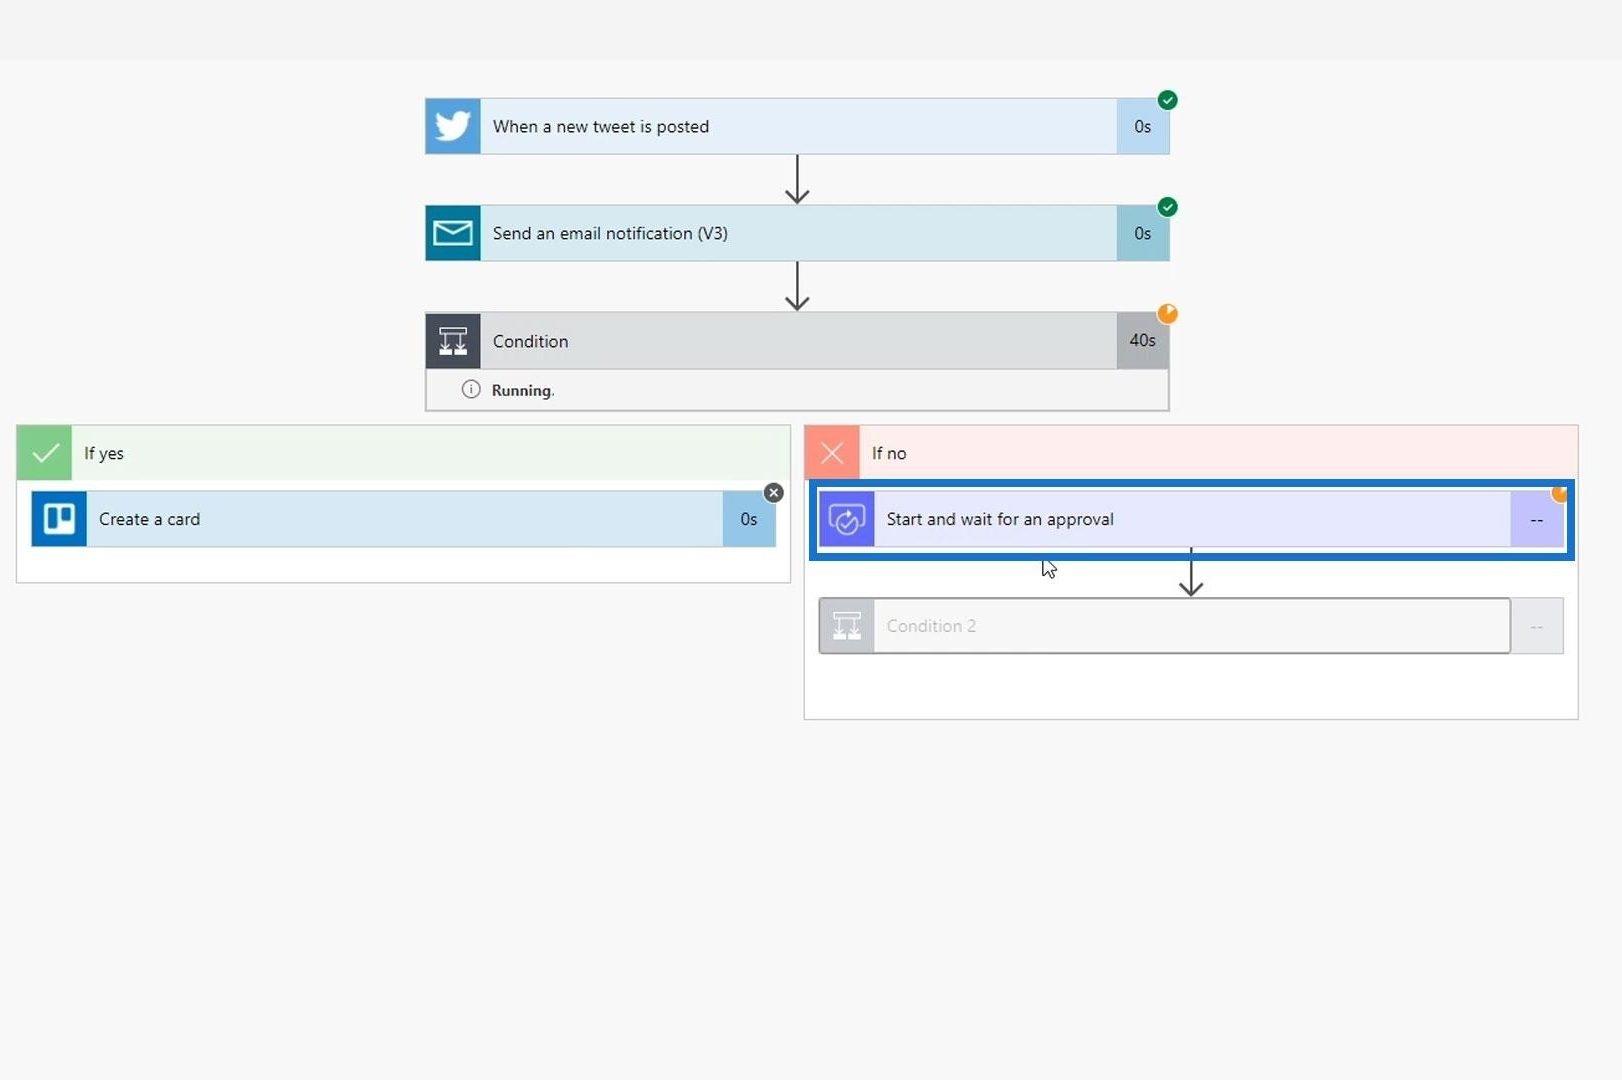Open the 'When a new tweet is posted' step

click(x=797, y=126)
